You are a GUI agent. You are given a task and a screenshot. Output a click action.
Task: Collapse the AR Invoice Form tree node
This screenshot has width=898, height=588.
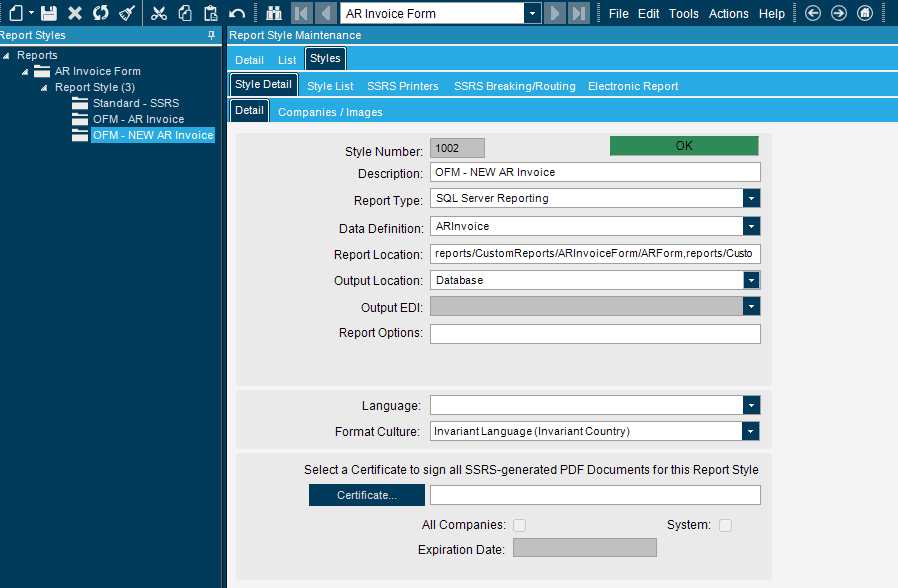pos(25,72)
